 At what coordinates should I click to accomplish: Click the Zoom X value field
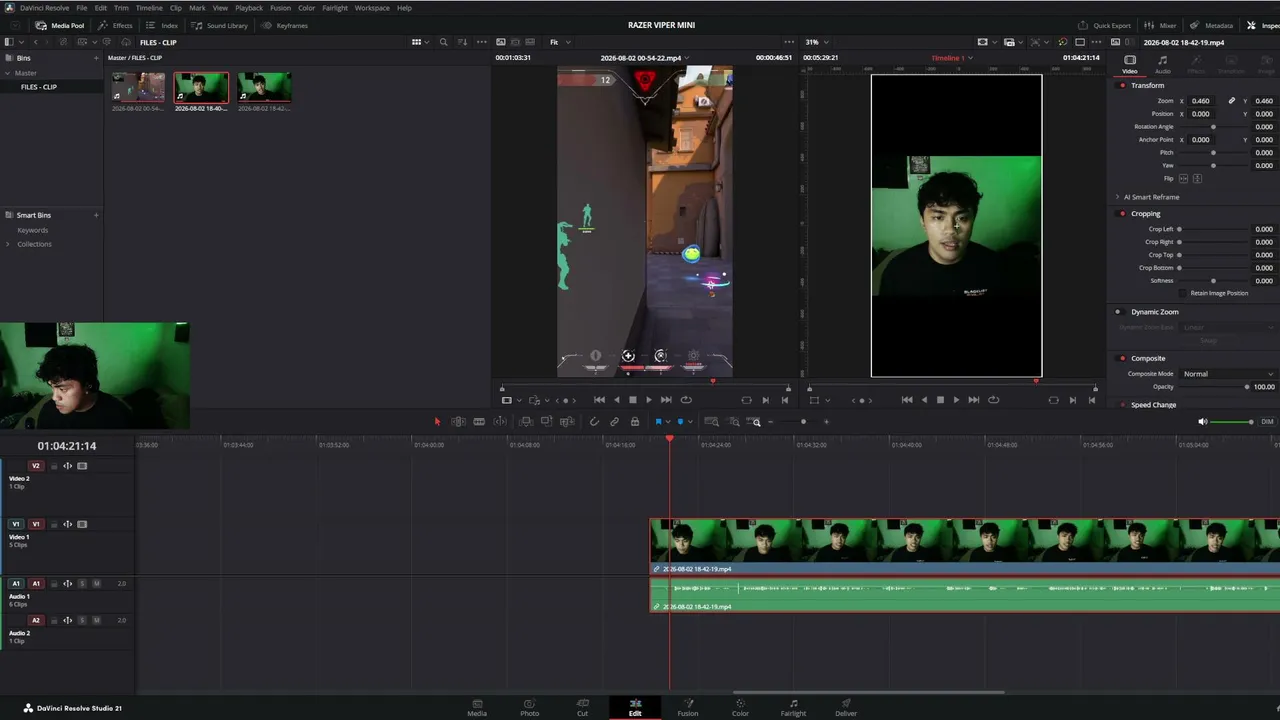pos(1203,101)
